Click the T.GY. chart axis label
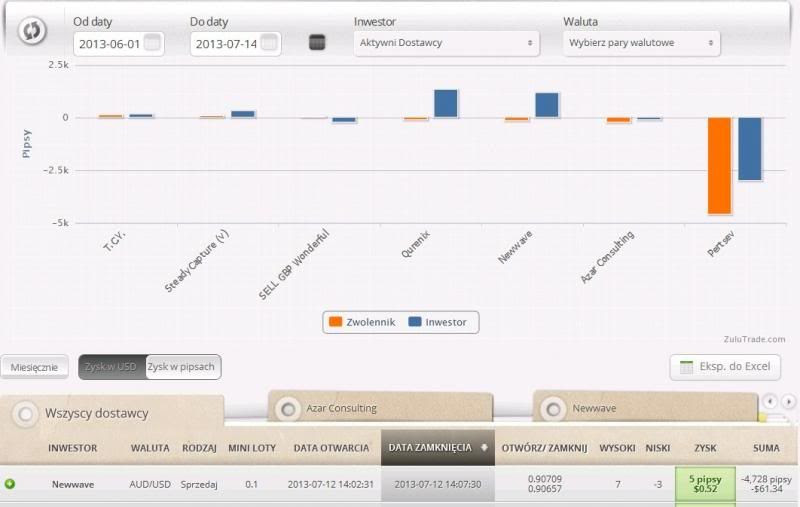This screenshot has width=800, height=507. (x=114, y=241)
